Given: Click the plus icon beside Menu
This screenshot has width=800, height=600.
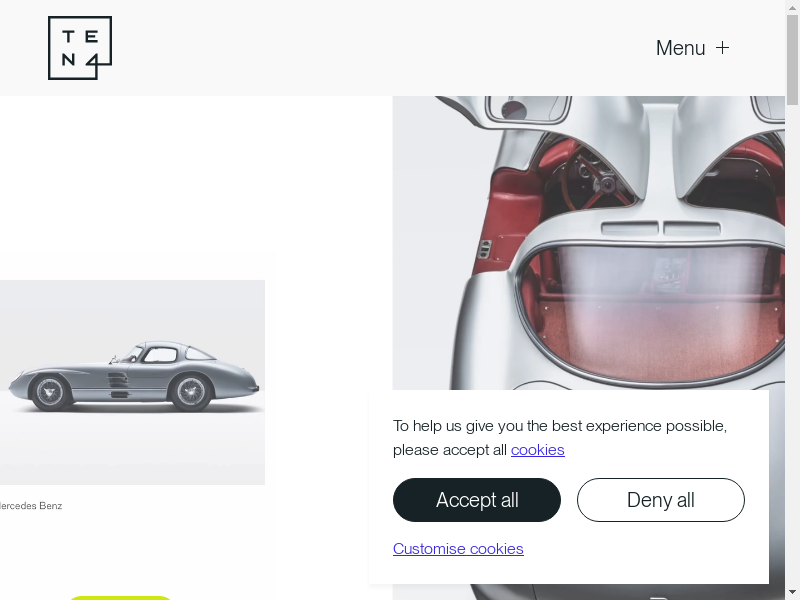Looking at the screenshot, I should (x=723, y=48).
